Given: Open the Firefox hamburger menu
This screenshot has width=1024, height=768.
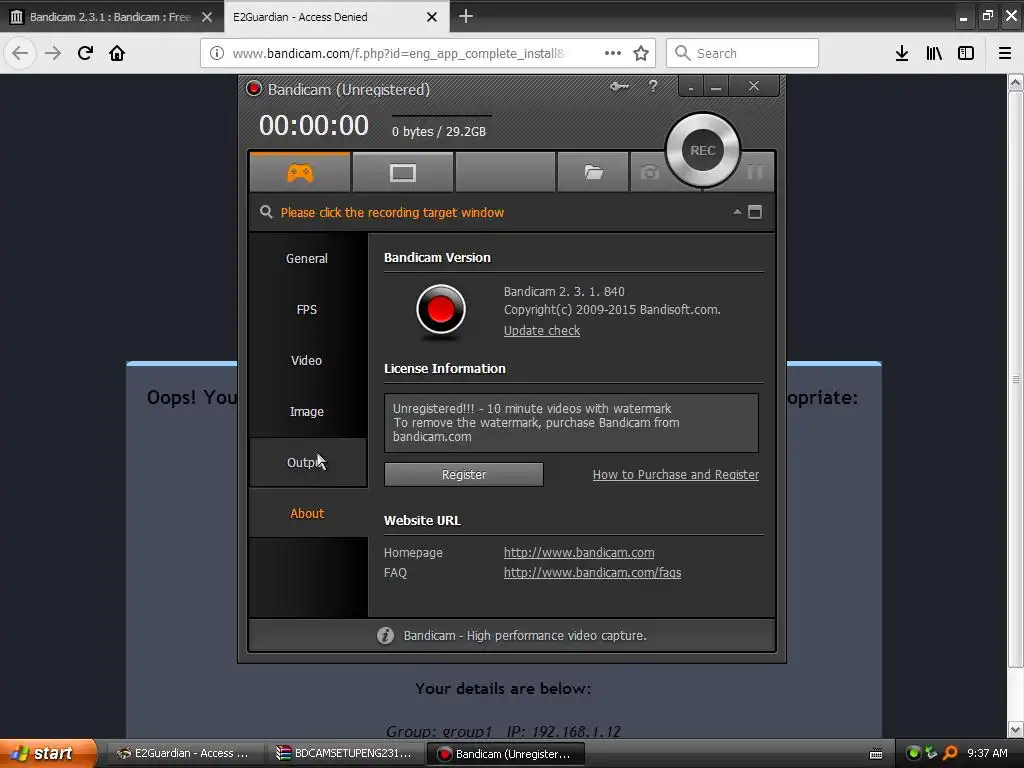Looking at the screenshot, I should point(1005,53).
